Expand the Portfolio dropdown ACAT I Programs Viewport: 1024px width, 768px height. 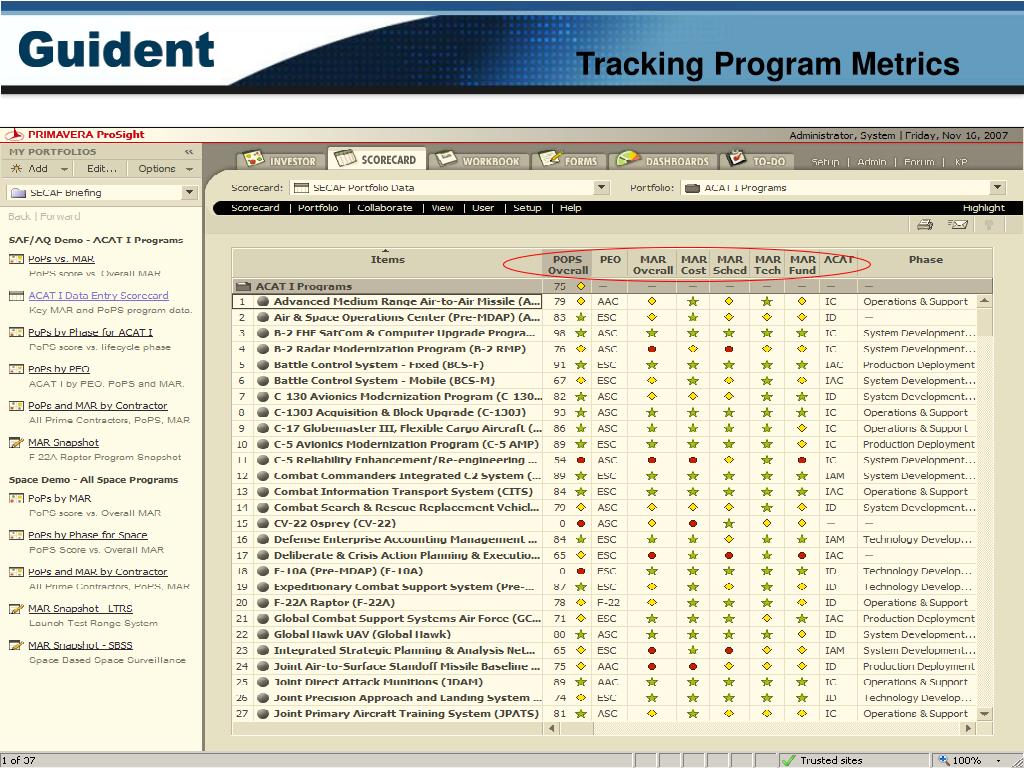(x=997, y=187)
